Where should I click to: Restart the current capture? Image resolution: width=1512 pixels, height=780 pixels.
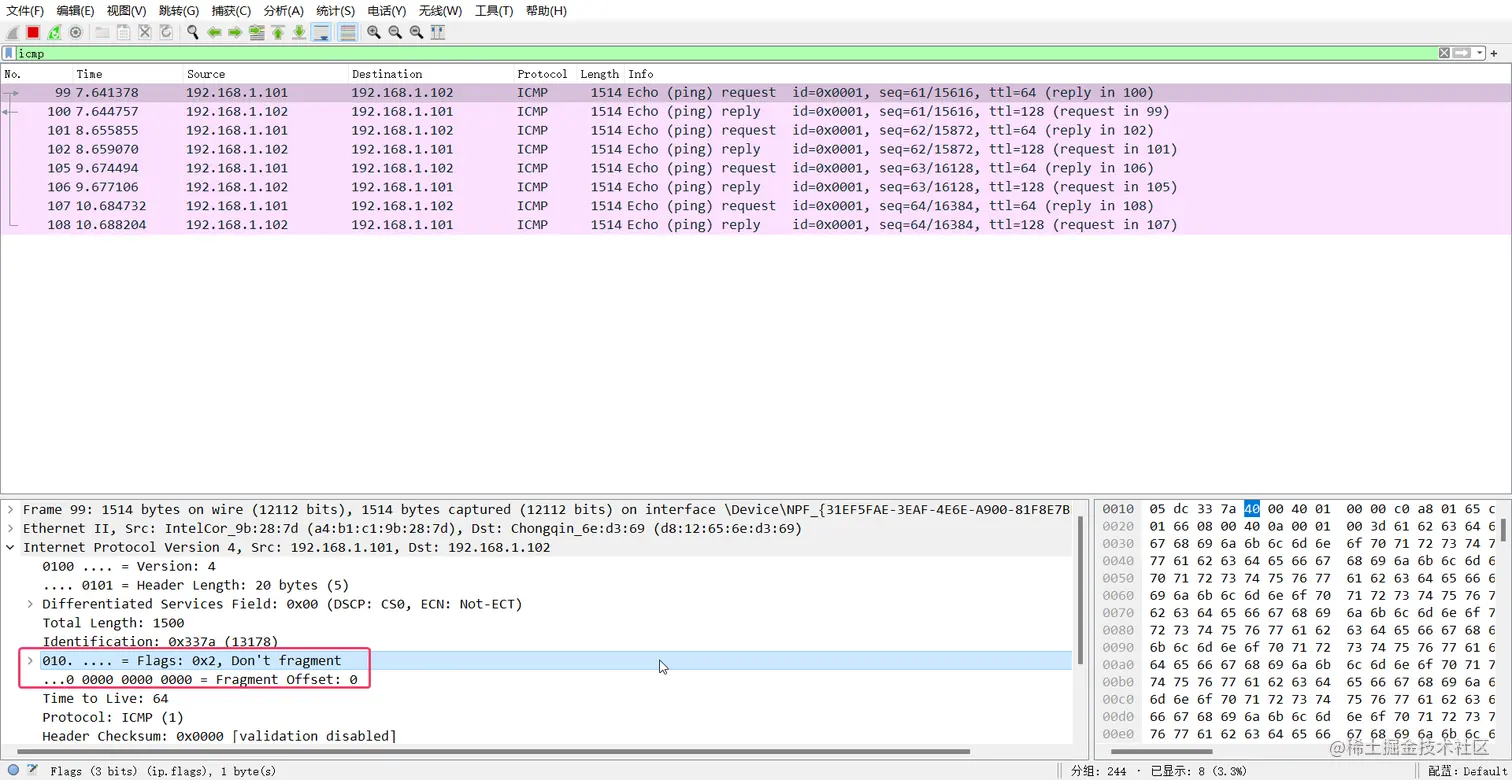[54, 32]
